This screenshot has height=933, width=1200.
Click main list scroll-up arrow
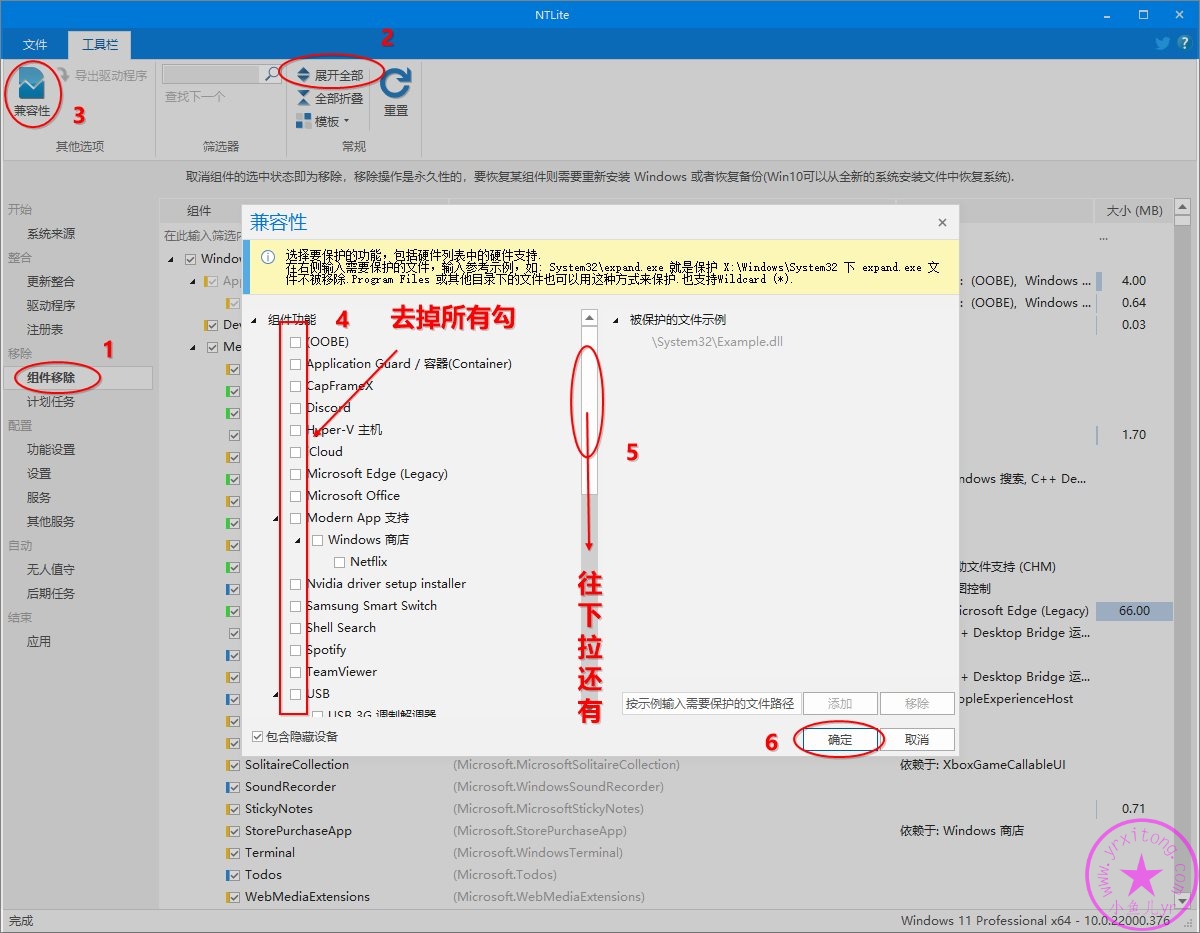(x=1182, y=208)
